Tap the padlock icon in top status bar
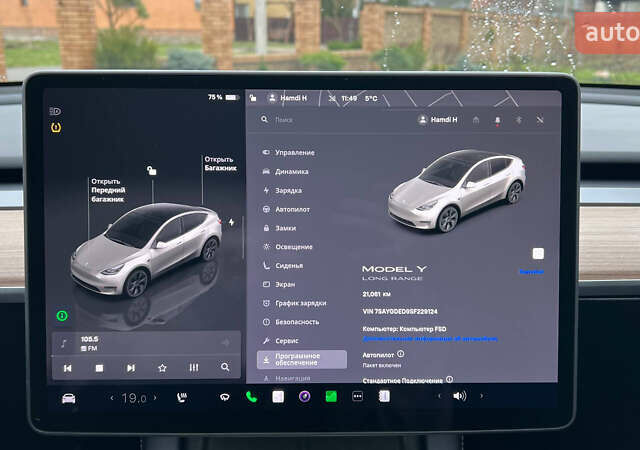Viewport: 640px width, 450px height. pos(253,98)
